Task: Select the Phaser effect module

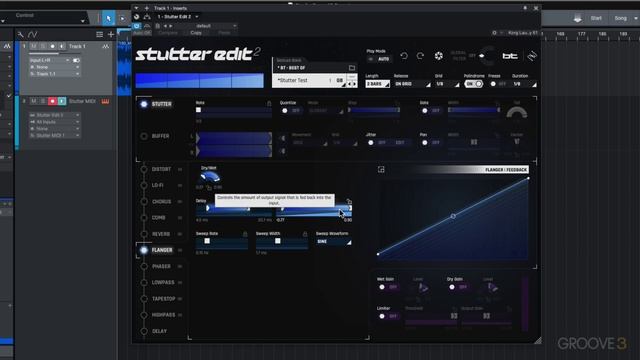Action: [x=161, y=267]
